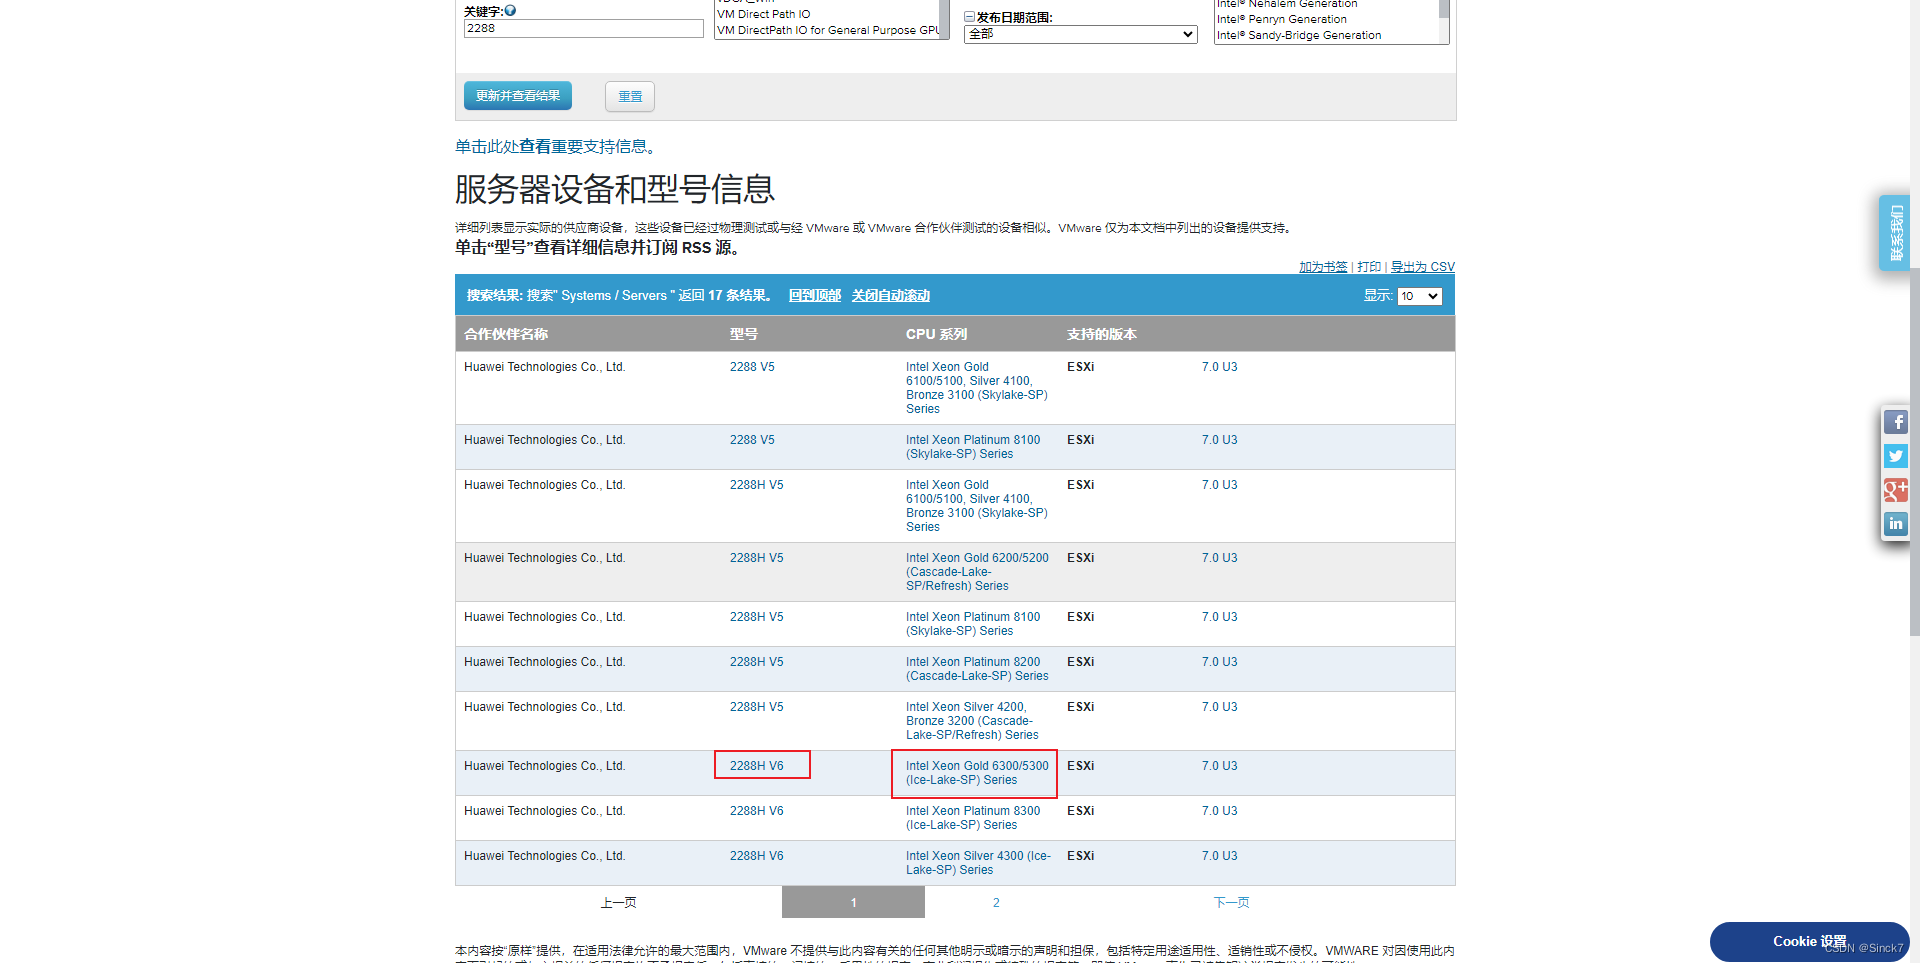Click the reset button

630,96
